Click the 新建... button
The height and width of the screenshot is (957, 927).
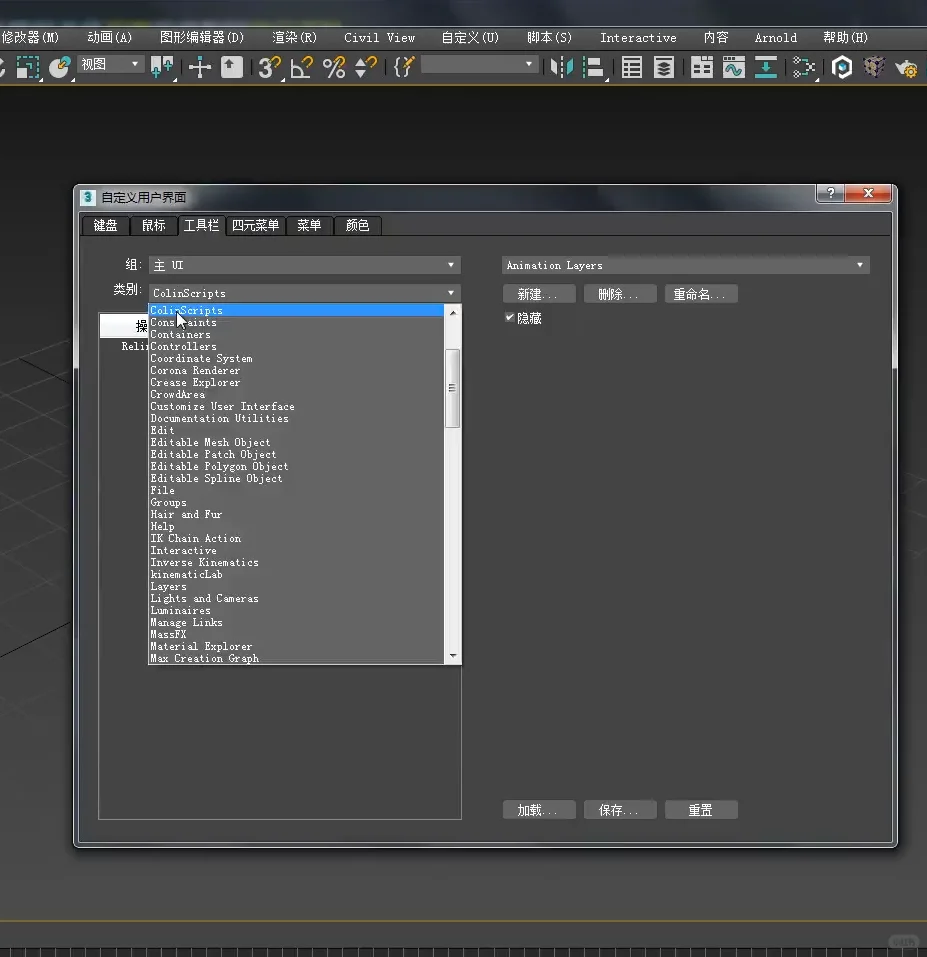[x=538, y=294]
